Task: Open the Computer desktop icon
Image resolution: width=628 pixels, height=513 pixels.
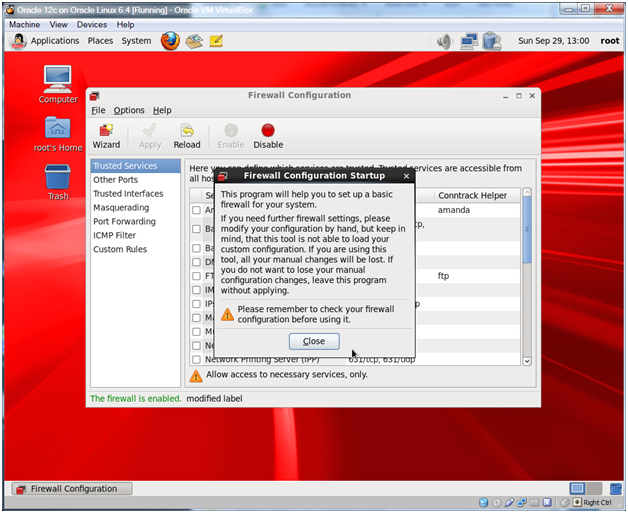Action: click(58, 84)
